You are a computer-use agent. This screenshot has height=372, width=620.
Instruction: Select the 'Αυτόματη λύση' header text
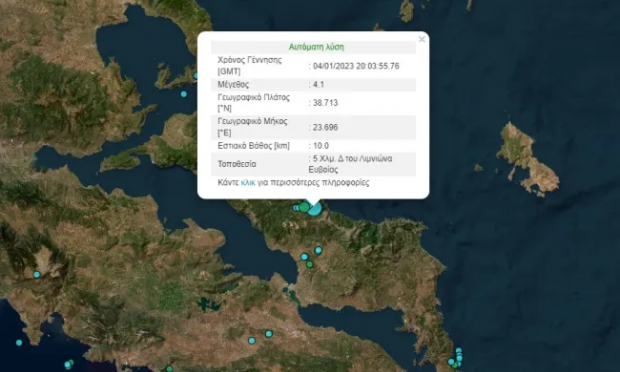point(316,47)
